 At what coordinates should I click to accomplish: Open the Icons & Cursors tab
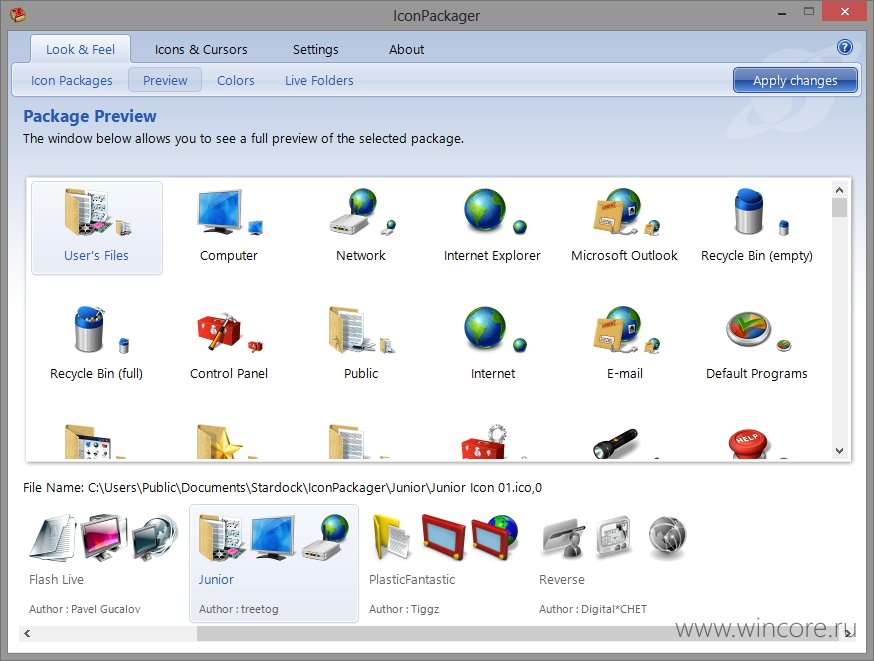pos(201,49)
